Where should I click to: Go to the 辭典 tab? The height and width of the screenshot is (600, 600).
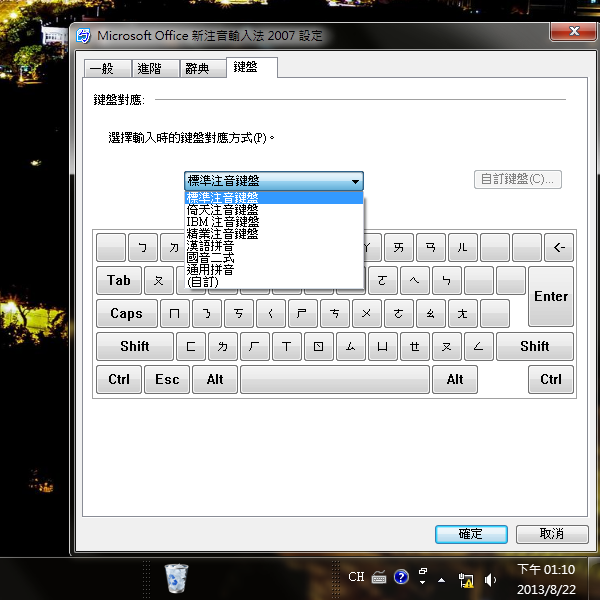[203, 68]
